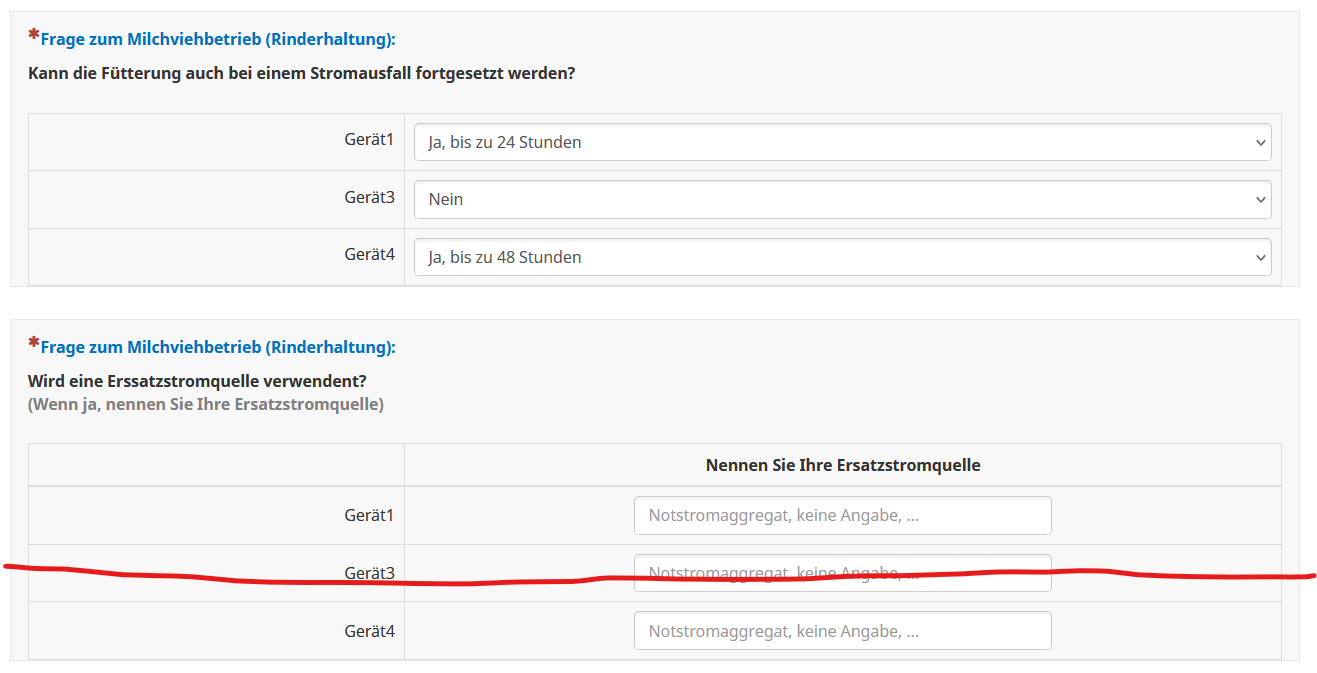This screenshot has width=1317, height=673.
Task: Click the Gerät4 label in the Stromausfall table
Action: 369,255
